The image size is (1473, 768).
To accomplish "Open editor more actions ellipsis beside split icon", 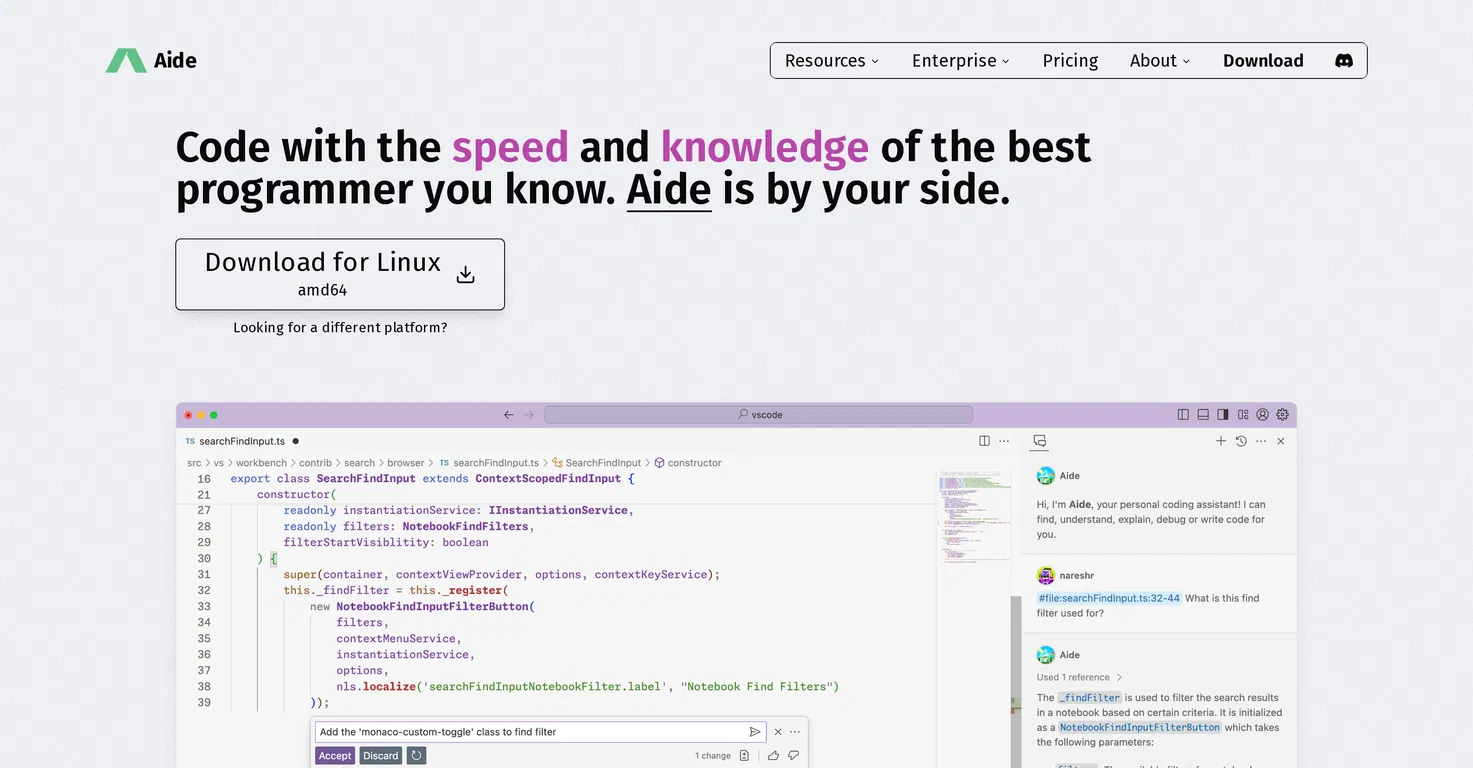I will click(1005, 441).
